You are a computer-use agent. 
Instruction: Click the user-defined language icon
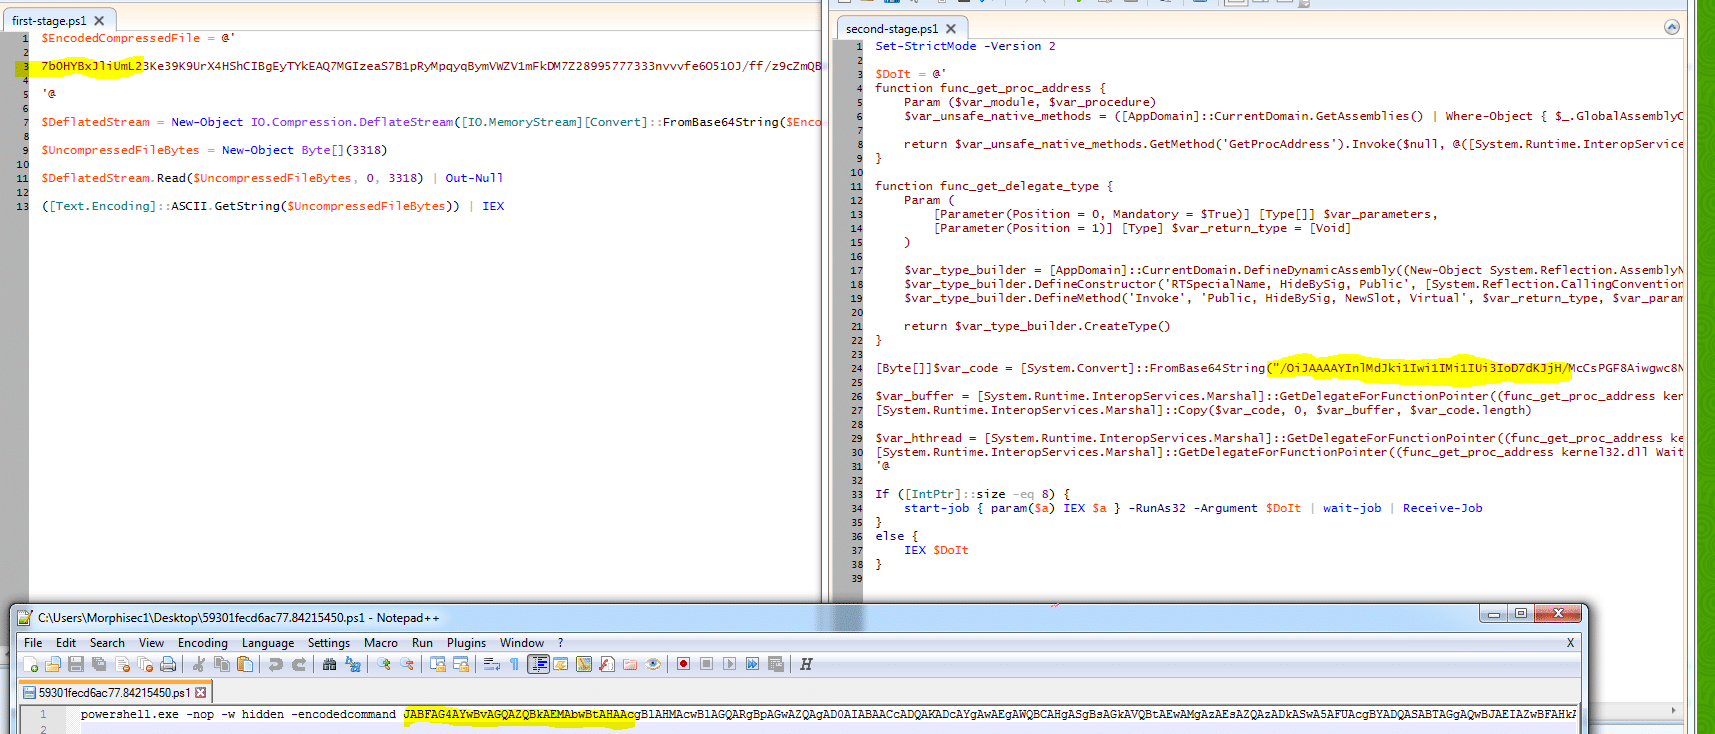560,664
